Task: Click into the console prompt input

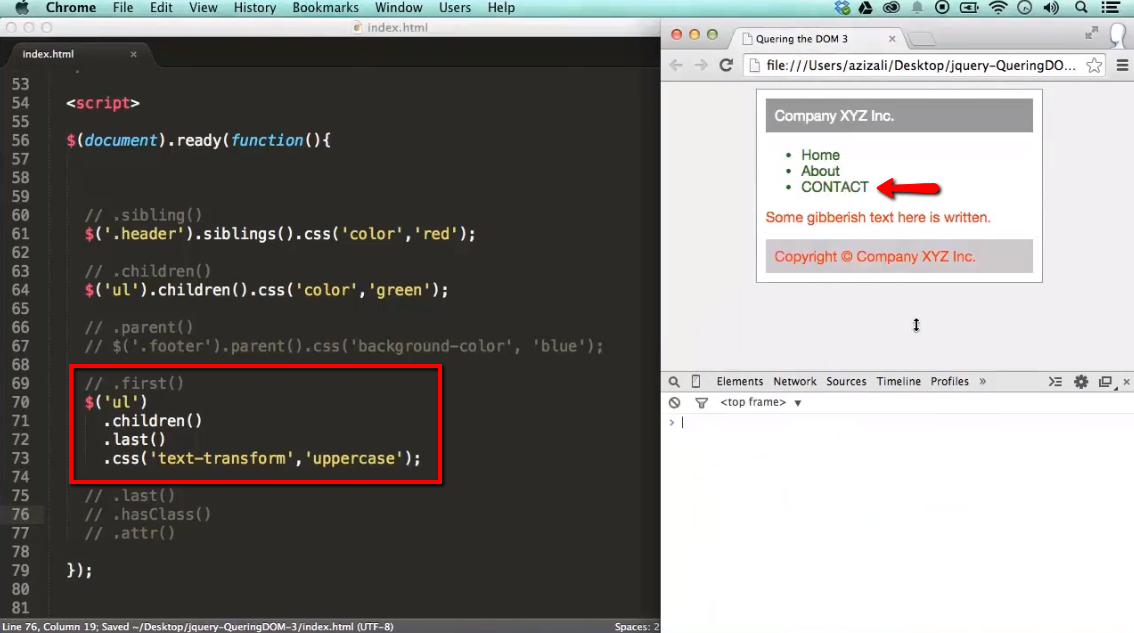Action: click(904, 422)
